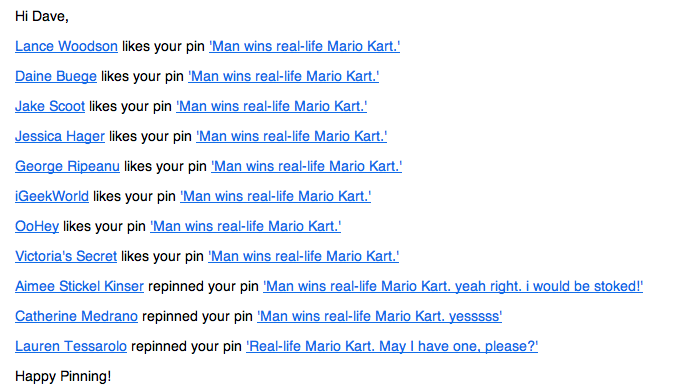Visit the iGeekWorld profile link
The width and height of the screenshot is (685, 390).
coord(52,196)
